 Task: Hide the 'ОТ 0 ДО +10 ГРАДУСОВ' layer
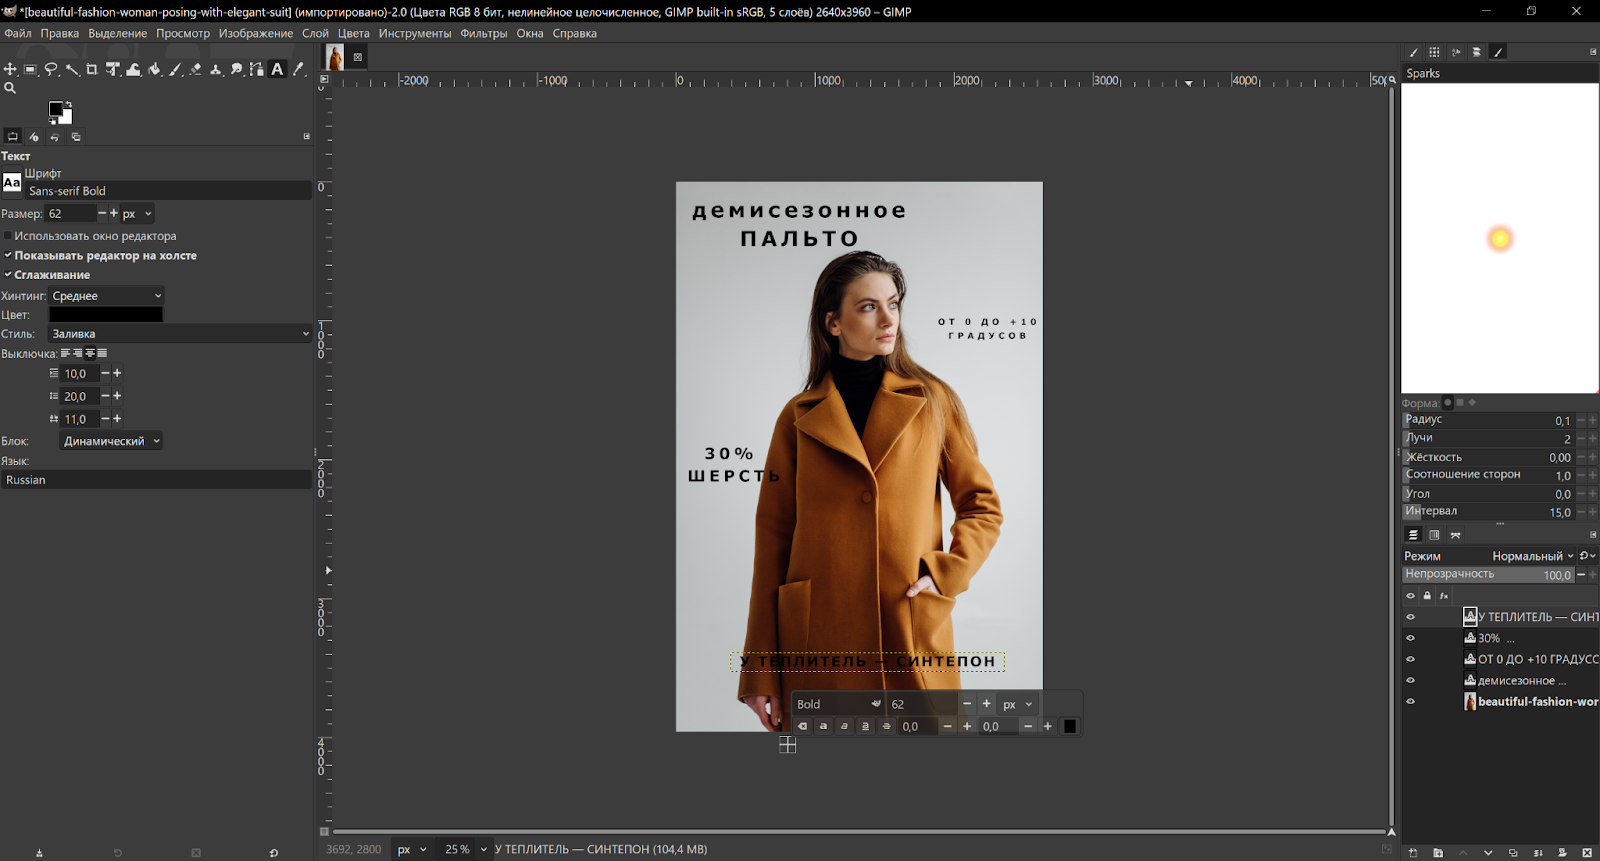pyautogui.click(x=1411, y=659)
